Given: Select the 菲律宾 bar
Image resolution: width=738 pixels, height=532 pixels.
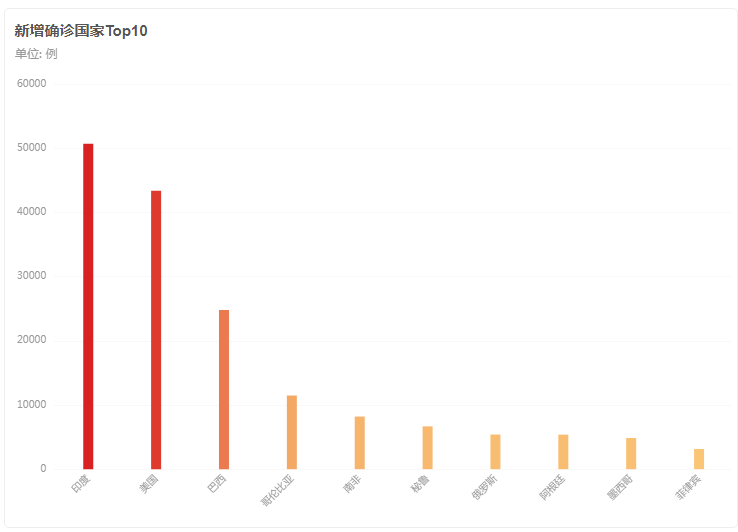Looking at the screenshot, I should coord(699,459).
